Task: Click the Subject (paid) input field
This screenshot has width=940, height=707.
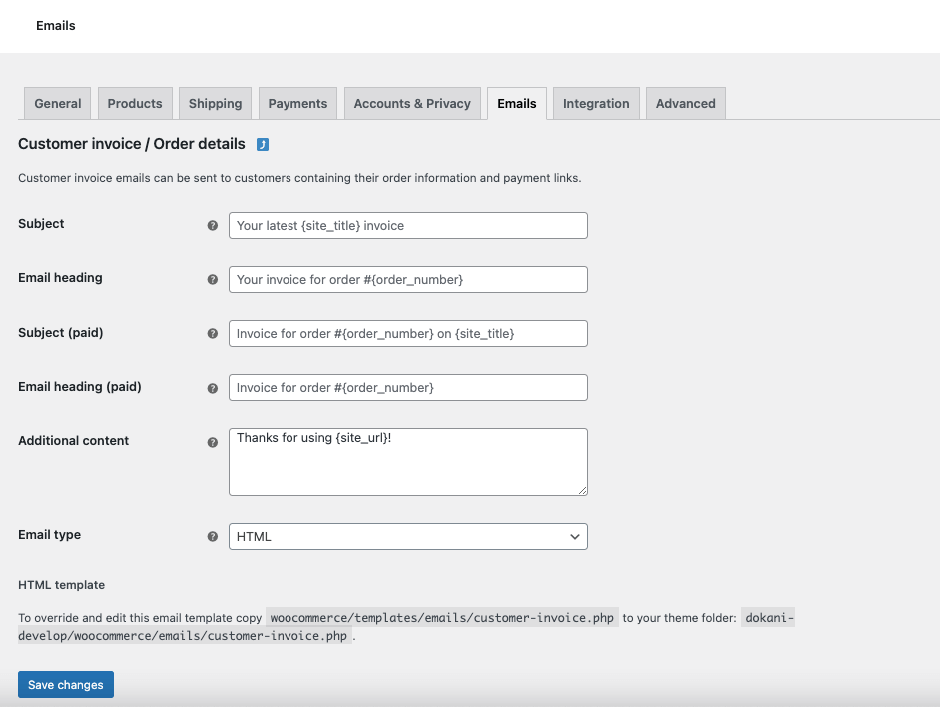Action: tap(408, 334)
